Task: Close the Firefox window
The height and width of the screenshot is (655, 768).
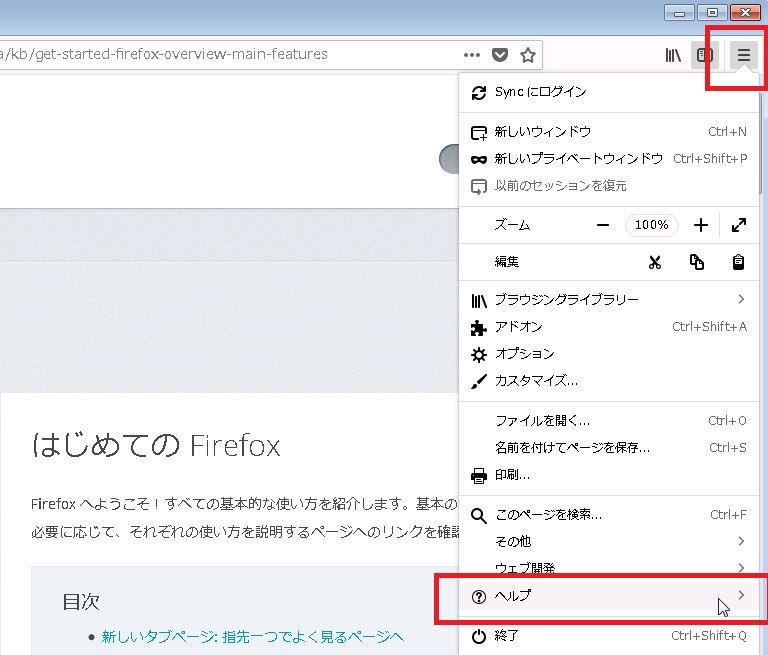Action: coord(745,12)
